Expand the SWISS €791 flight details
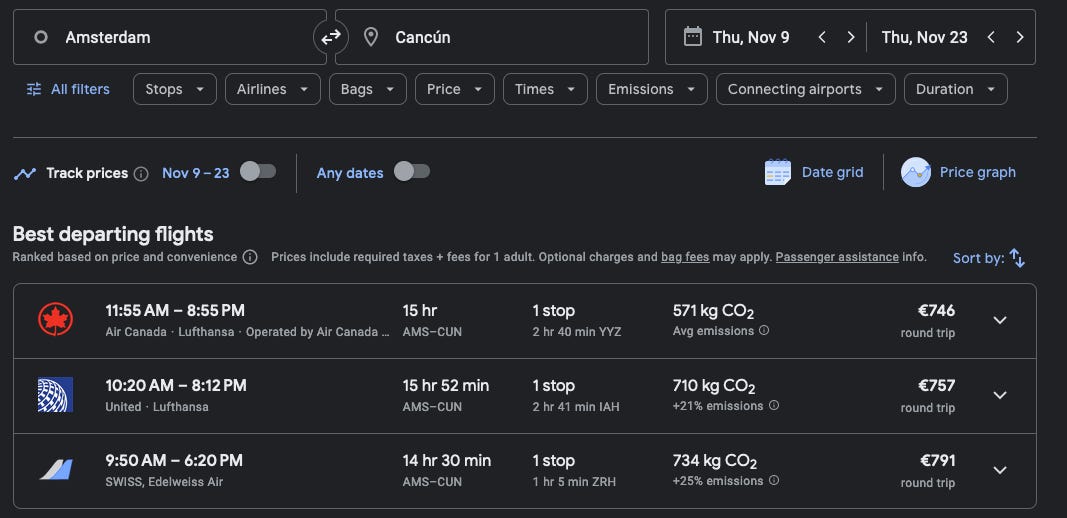This screenshot has height=518, width=1067. 999,470
